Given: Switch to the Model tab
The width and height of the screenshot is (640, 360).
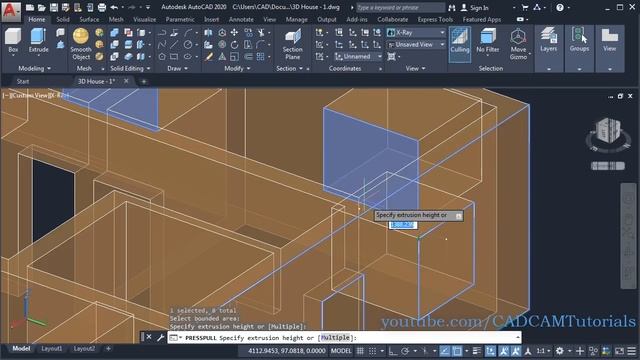Looking at the screenshot, I should pos(21,349).
